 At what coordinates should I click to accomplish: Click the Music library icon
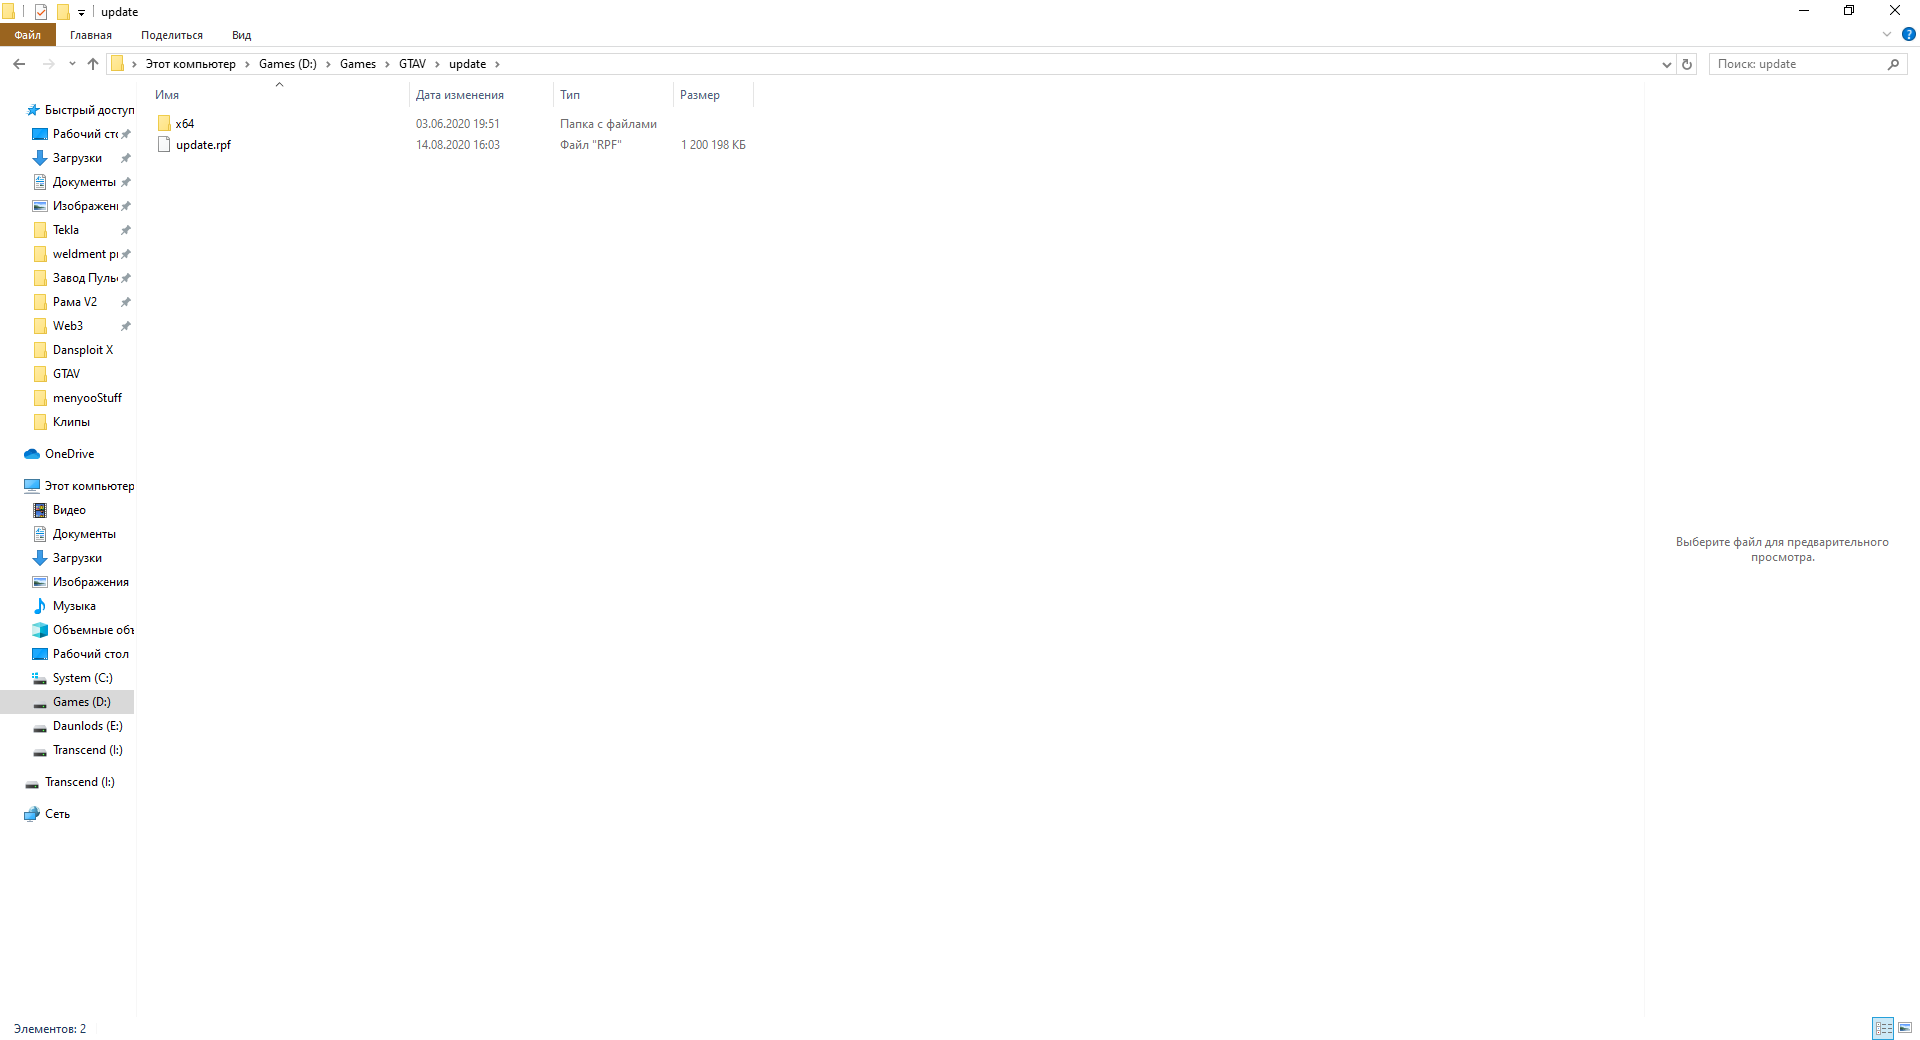tap(40, 606)
